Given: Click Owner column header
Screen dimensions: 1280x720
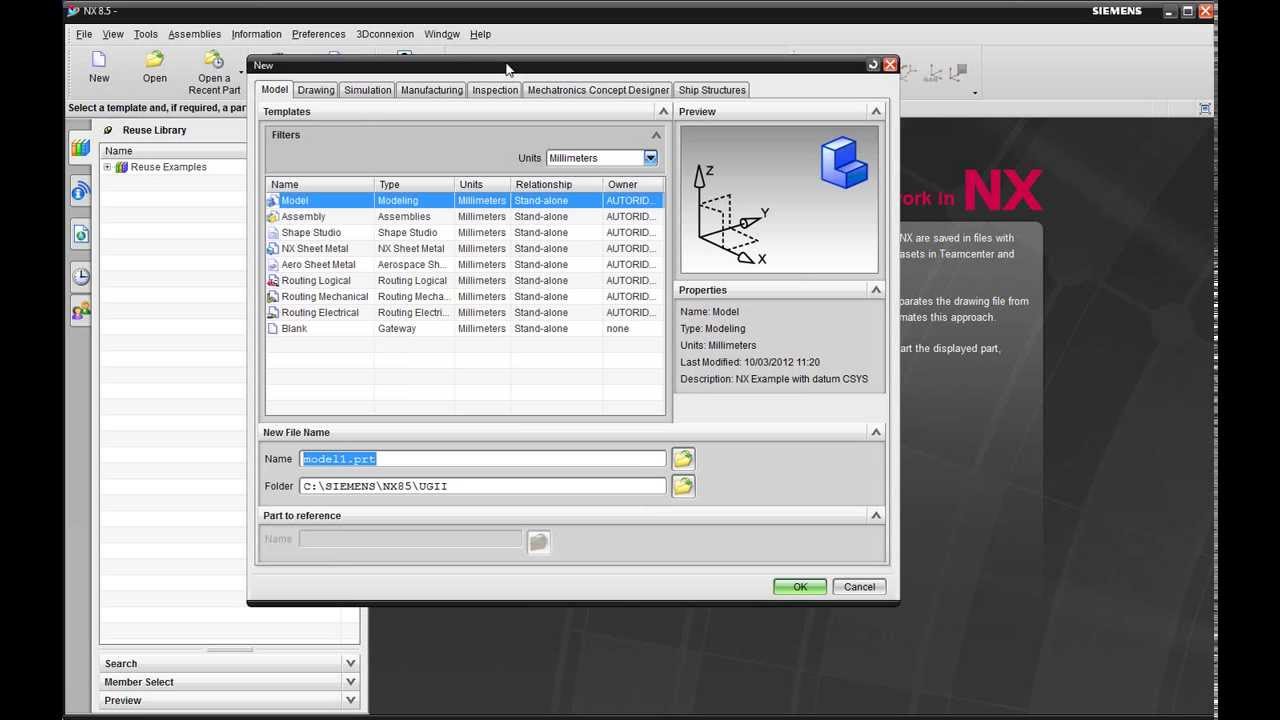Looking at the screenshot, I should pos(633,185).
